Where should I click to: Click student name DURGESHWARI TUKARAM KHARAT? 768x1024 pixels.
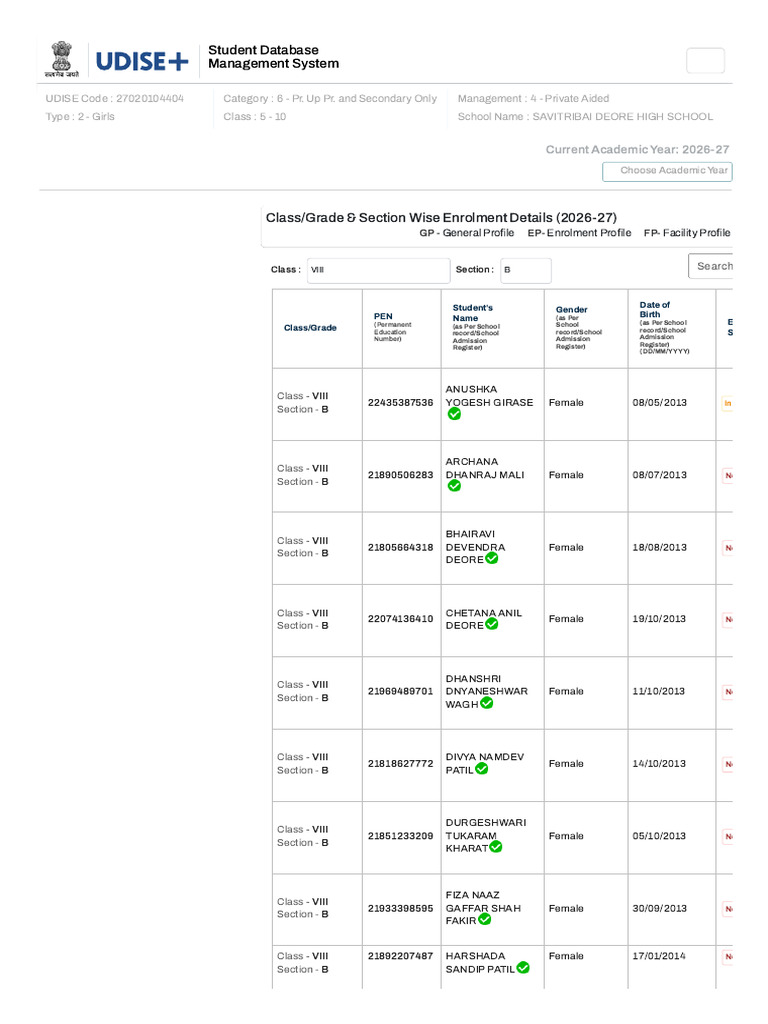486,835
